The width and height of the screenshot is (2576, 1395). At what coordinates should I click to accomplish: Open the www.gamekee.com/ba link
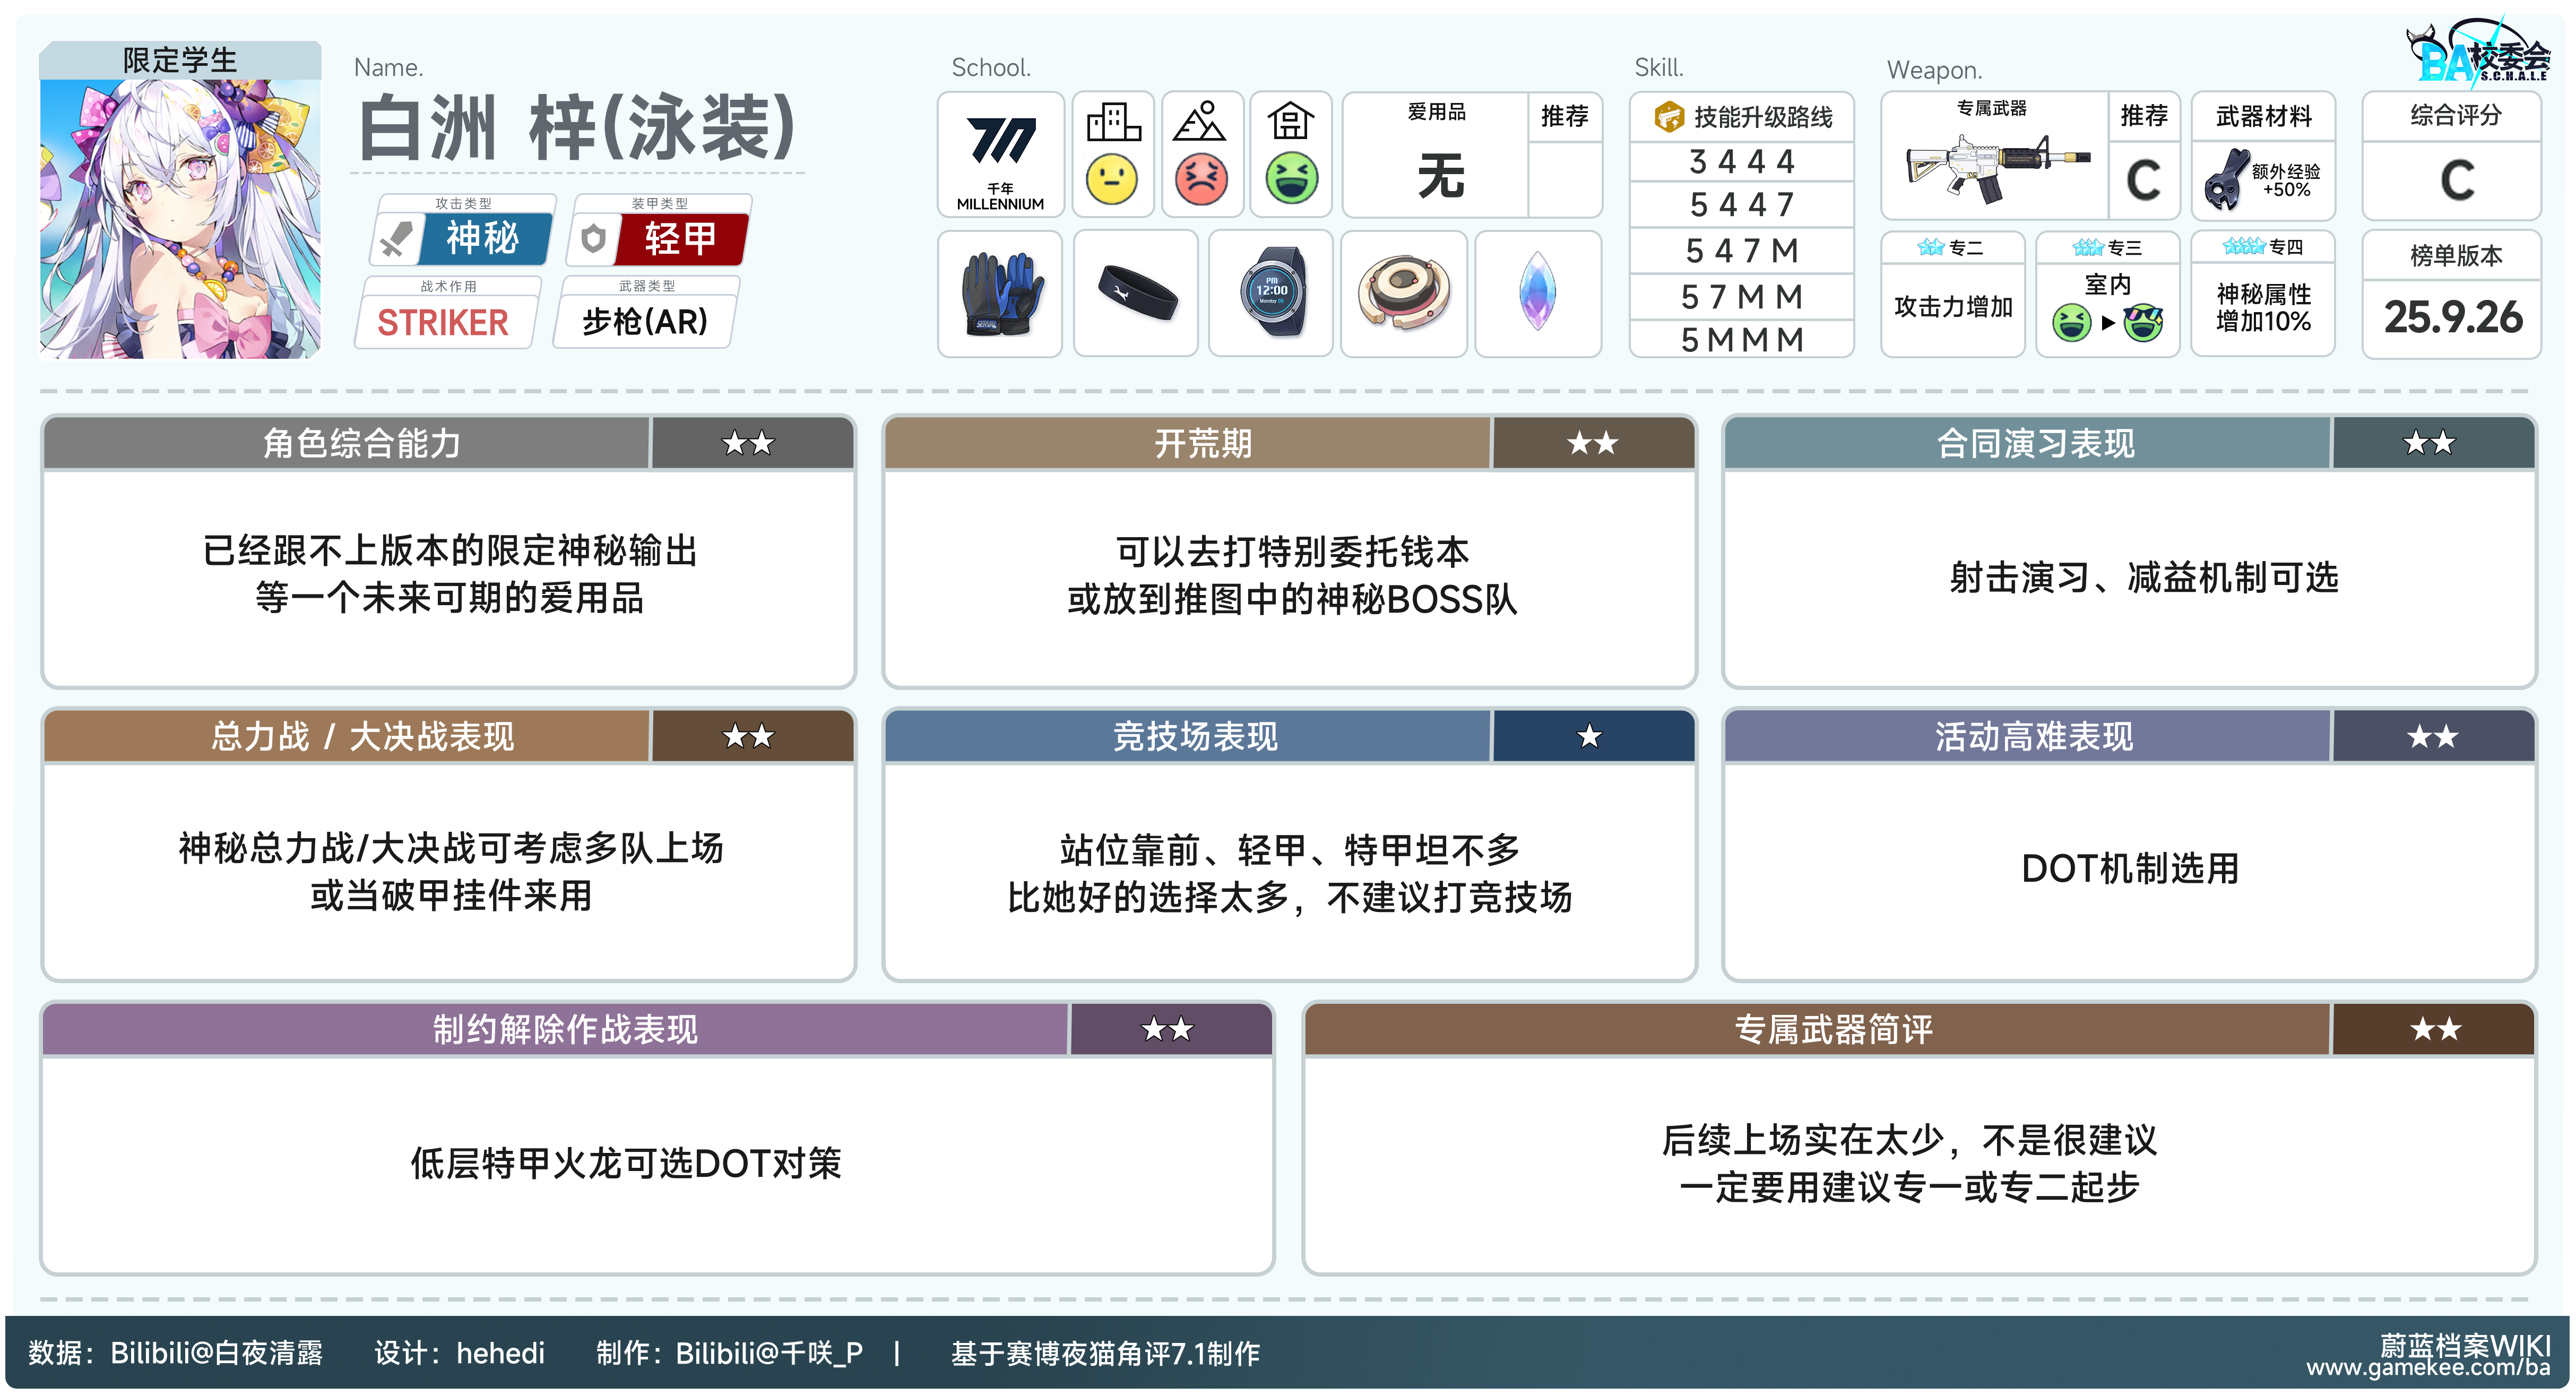(2427, 1368)
